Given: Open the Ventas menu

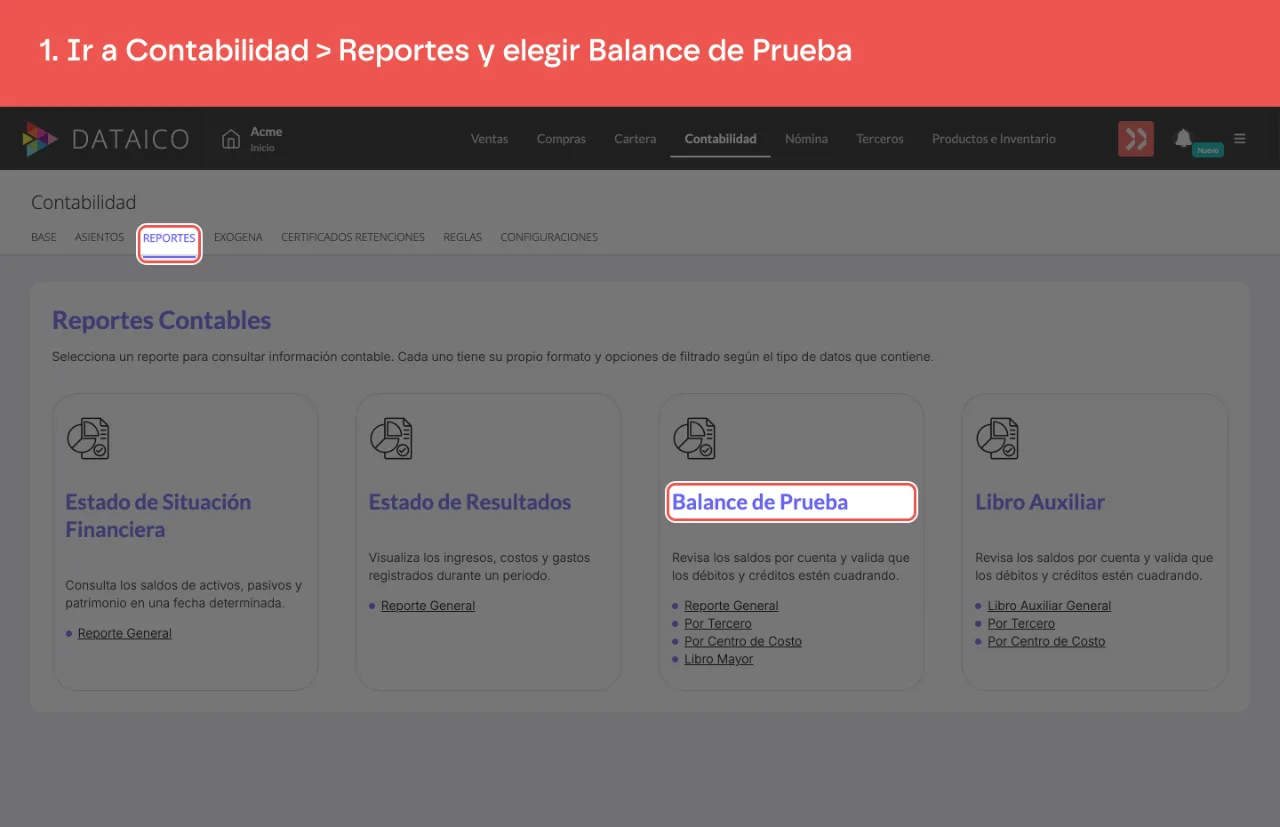Looking at the screenshot, I should pos(490,139).
